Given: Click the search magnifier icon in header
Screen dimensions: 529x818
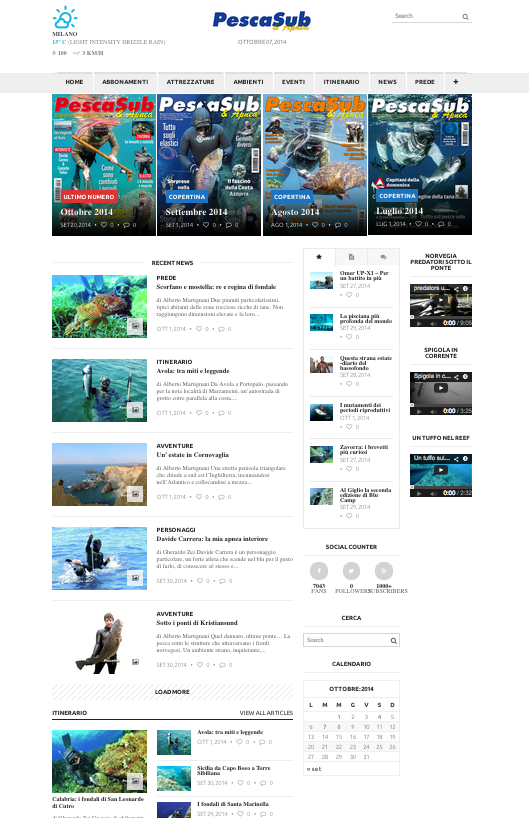Looking at the screenshot, I should pos(465,17).
